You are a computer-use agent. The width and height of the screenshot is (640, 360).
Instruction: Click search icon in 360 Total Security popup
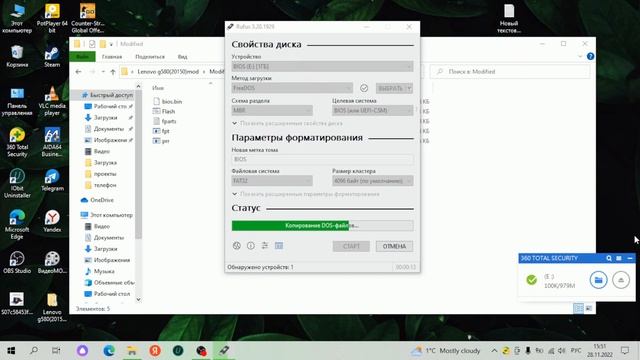[609, 258]
